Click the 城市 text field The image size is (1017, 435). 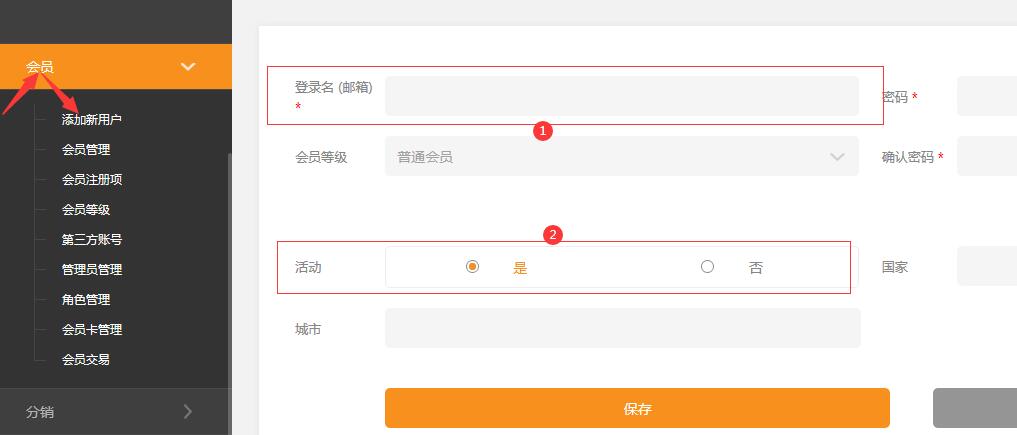[x=621, y=328]
